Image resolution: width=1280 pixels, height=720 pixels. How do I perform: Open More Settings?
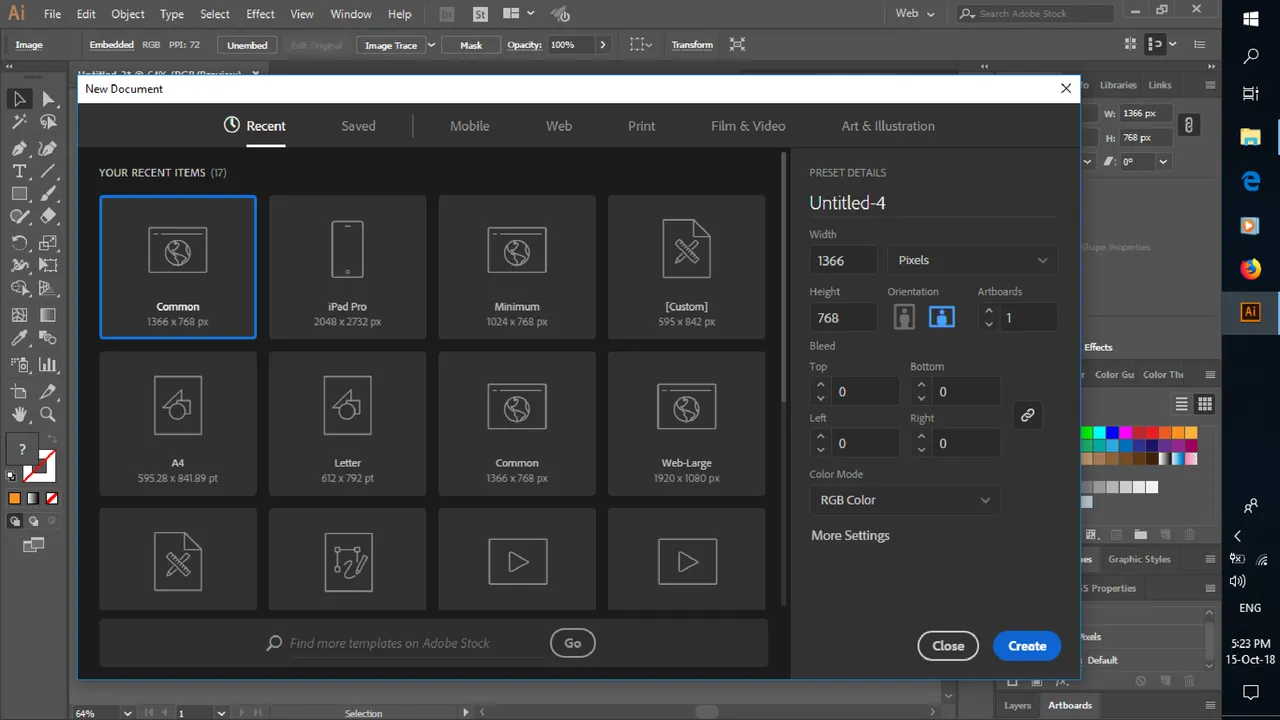tap(850, 535)
